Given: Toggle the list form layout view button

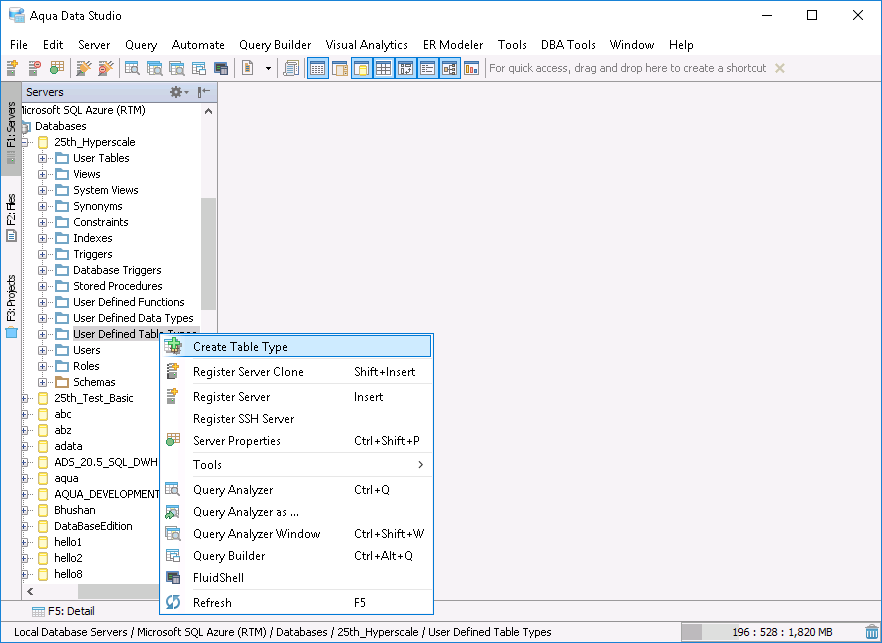Looking at the screenshot, I should 428,68.
